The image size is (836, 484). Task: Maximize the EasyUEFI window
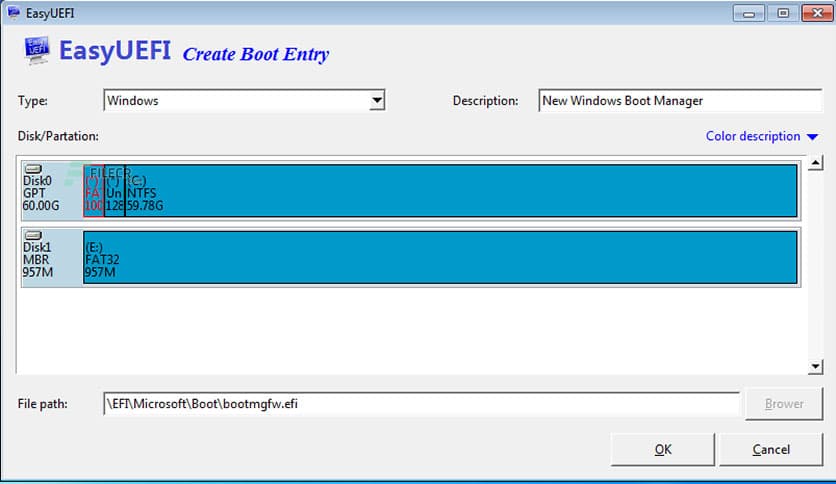[783, 13]
